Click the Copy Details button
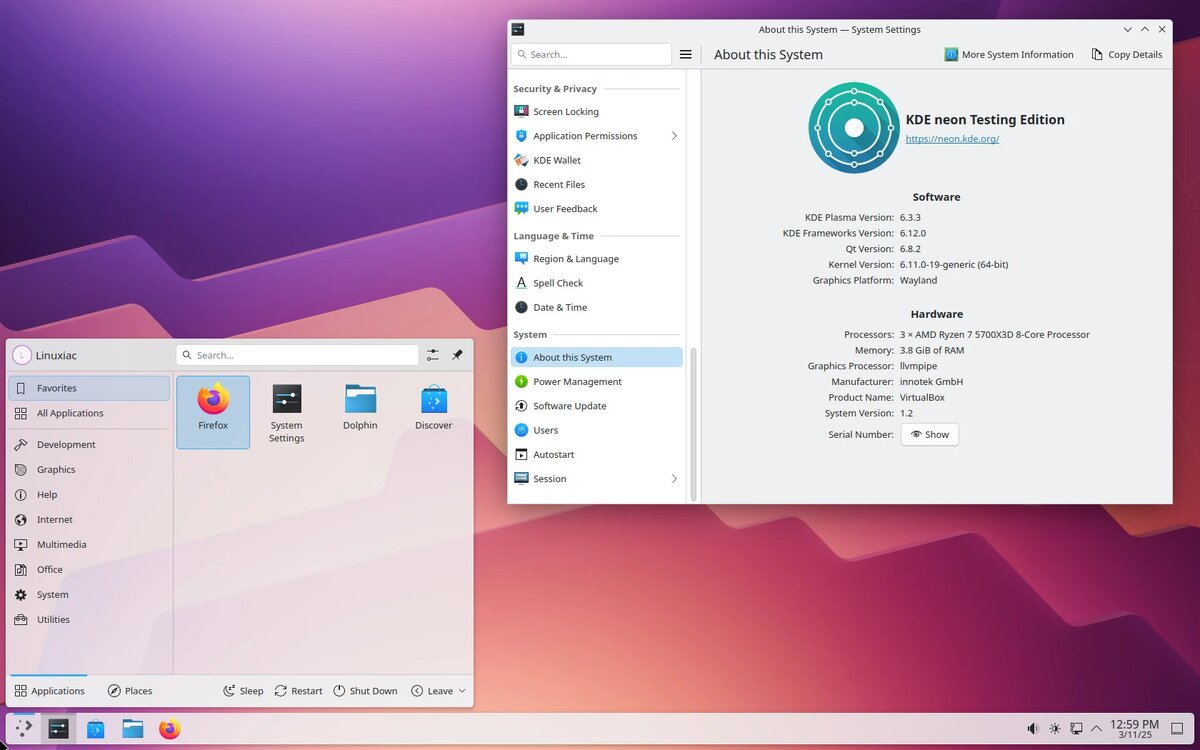The image size is (1200, 750). point(1127,54)
